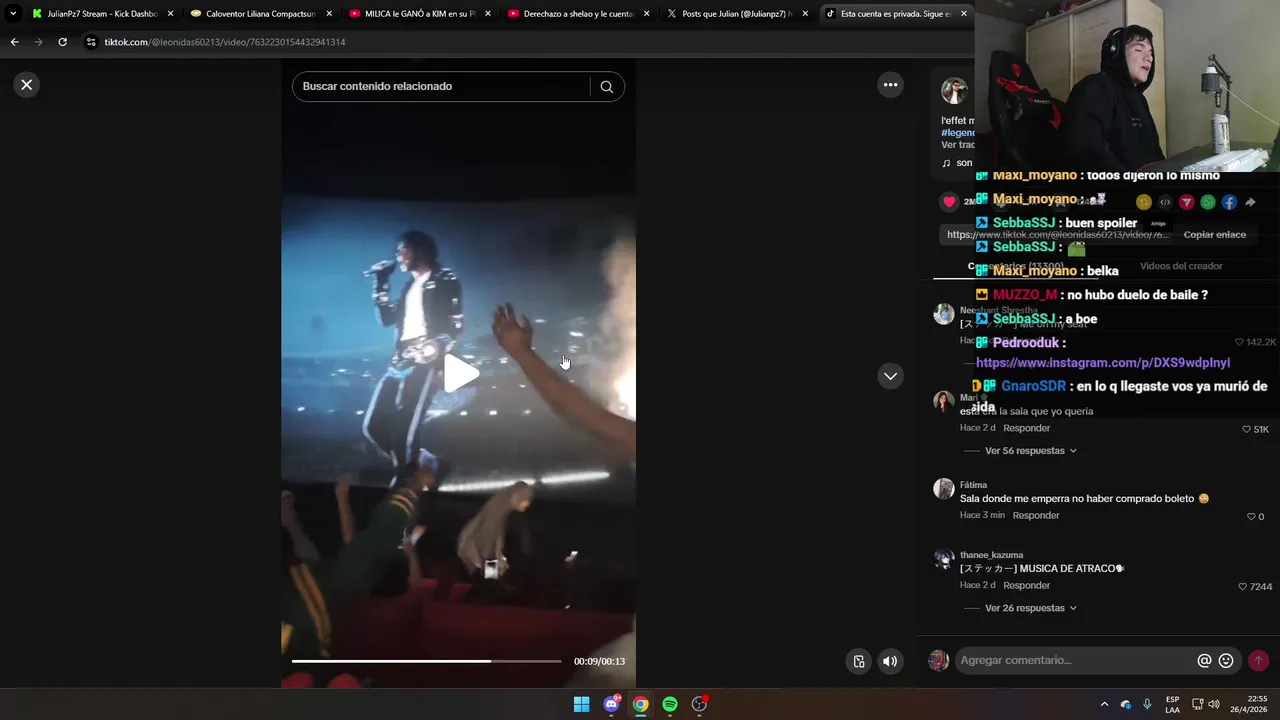Screen dimensions: 1280x720
Task: Open the Instagram link posted by Pedrooduk
Action: click(1103, 363)
